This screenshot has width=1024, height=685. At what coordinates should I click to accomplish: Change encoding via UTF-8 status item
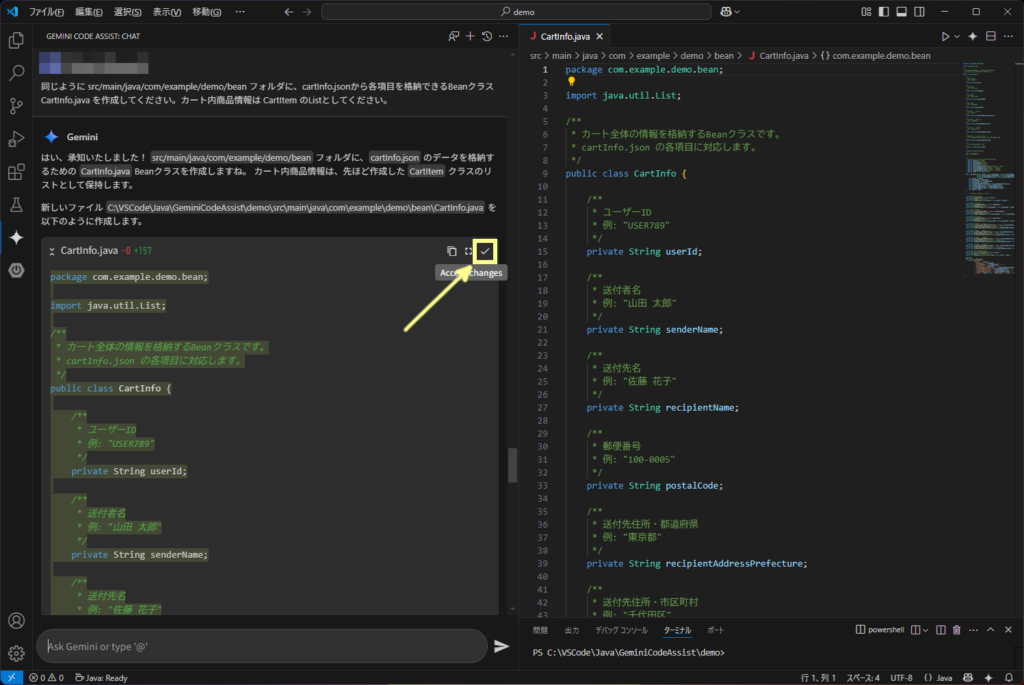[x=901, y=678]
